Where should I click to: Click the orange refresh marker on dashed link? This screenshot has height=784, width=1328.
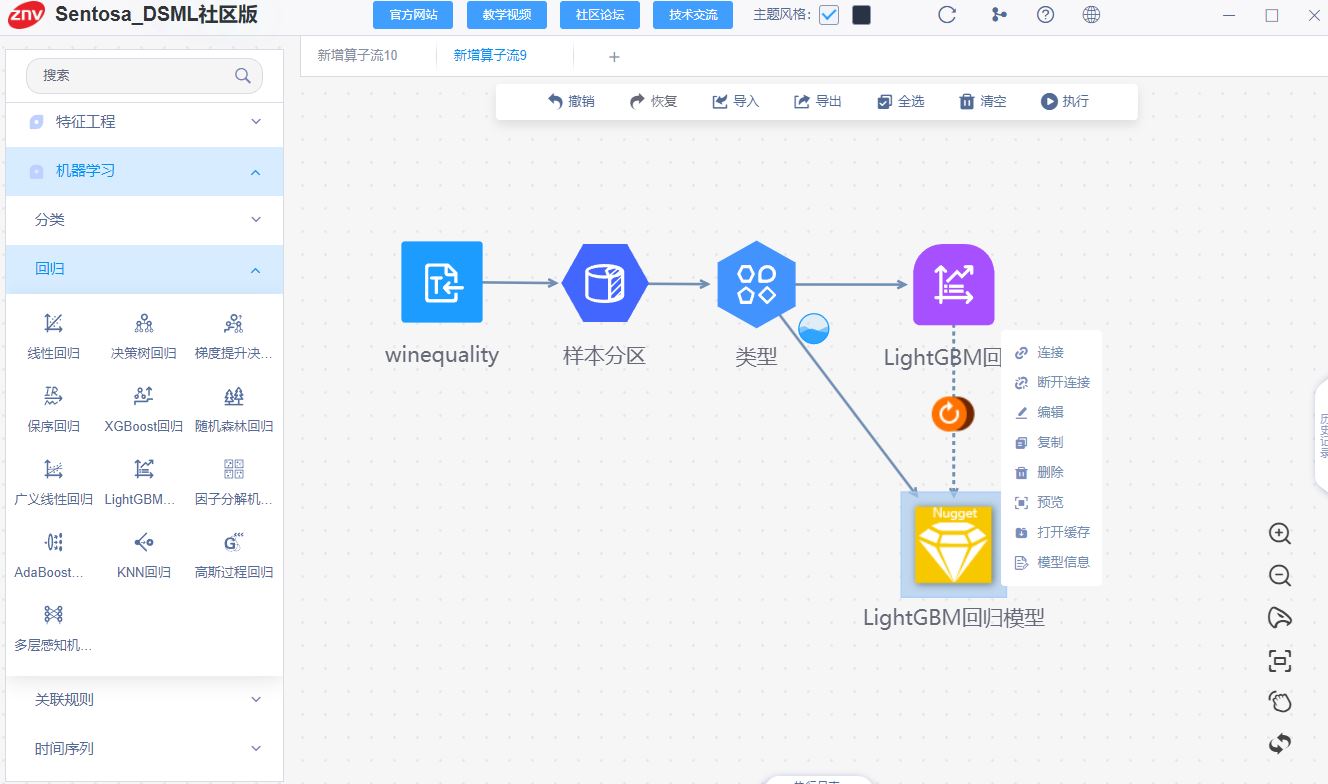(951, 413)
